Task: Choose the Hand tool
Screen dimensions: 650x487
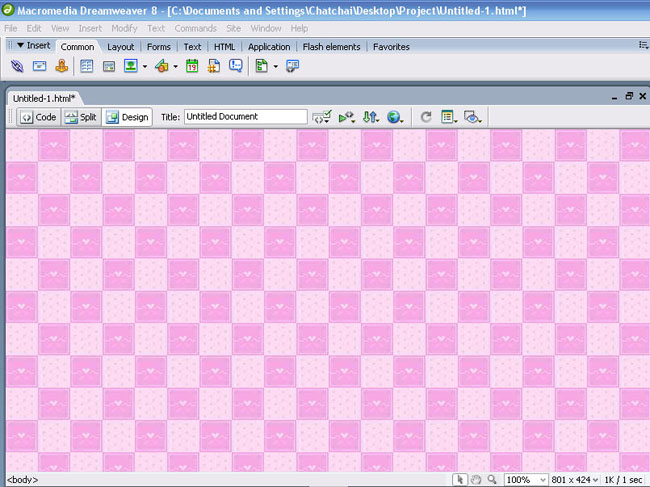Action: click(476, 480)
